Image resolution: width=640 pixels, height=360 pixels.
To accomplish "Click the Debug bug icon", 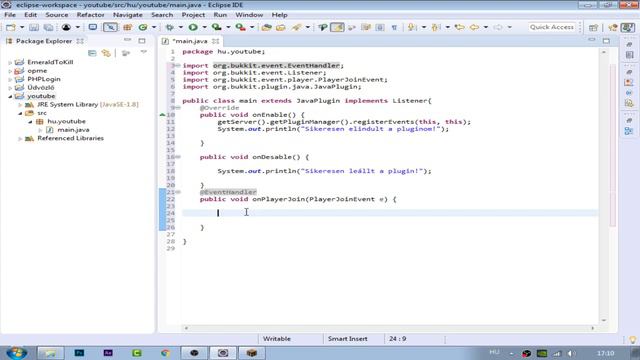I will tap(169, 27).
